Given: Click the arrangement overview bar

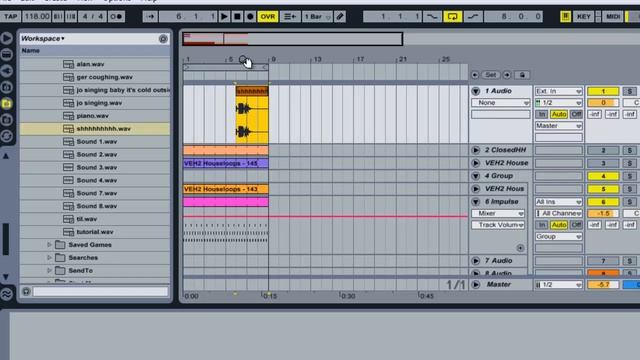Looking at the screenshot, I should [292, 39].
